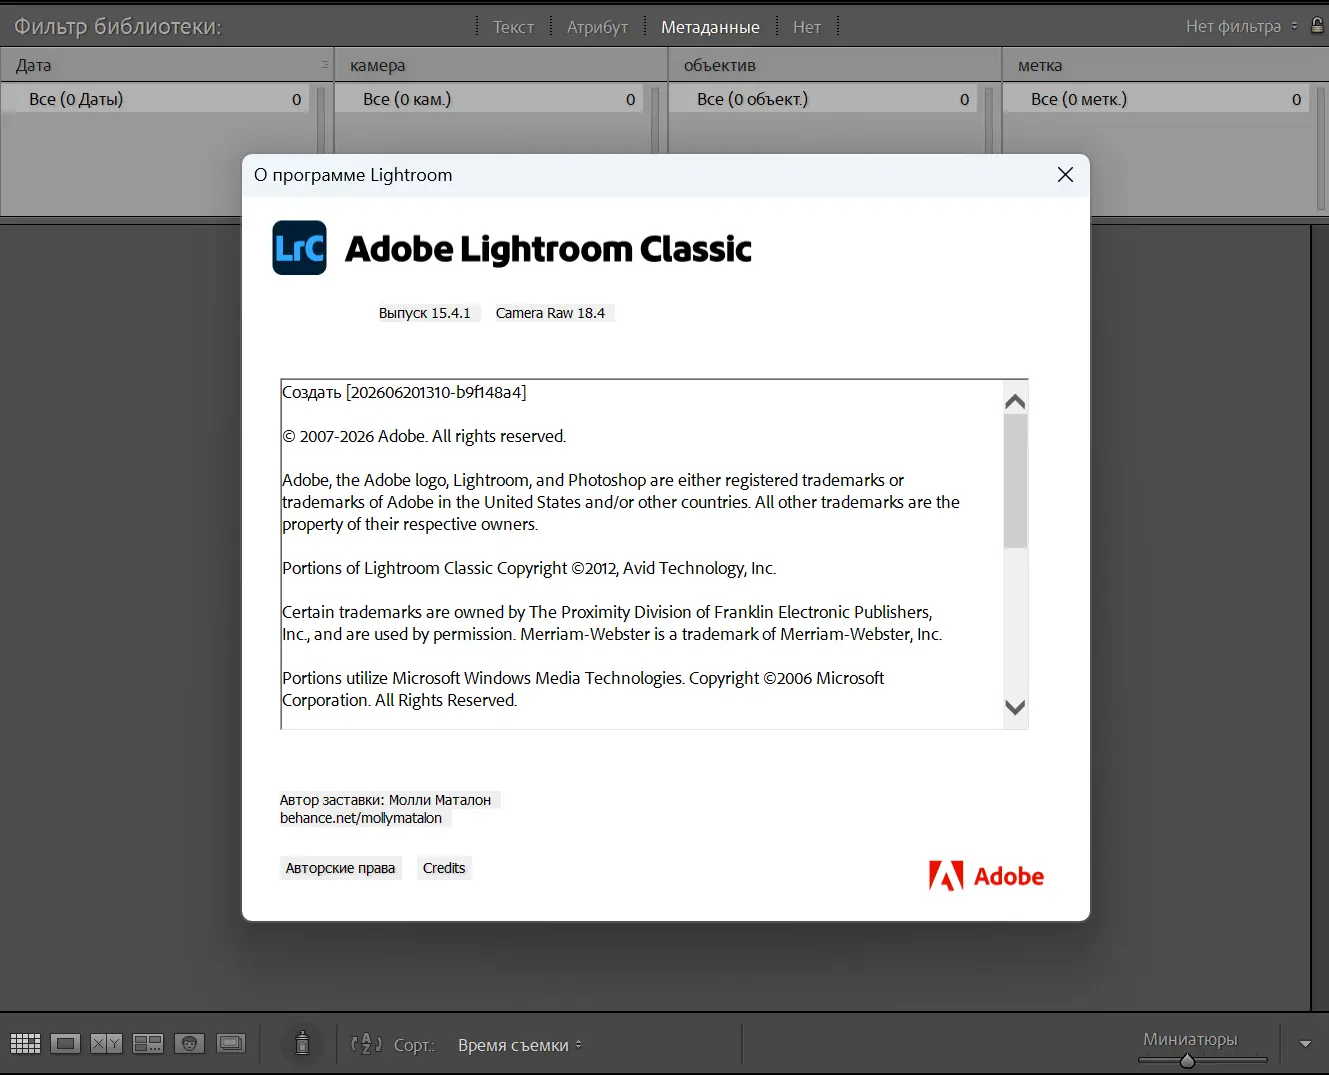Image resolution: width=1329 pixels, height=1075 pixels.
Task: Click the license text scrollbar thumb
Action: pos(1015,481)
